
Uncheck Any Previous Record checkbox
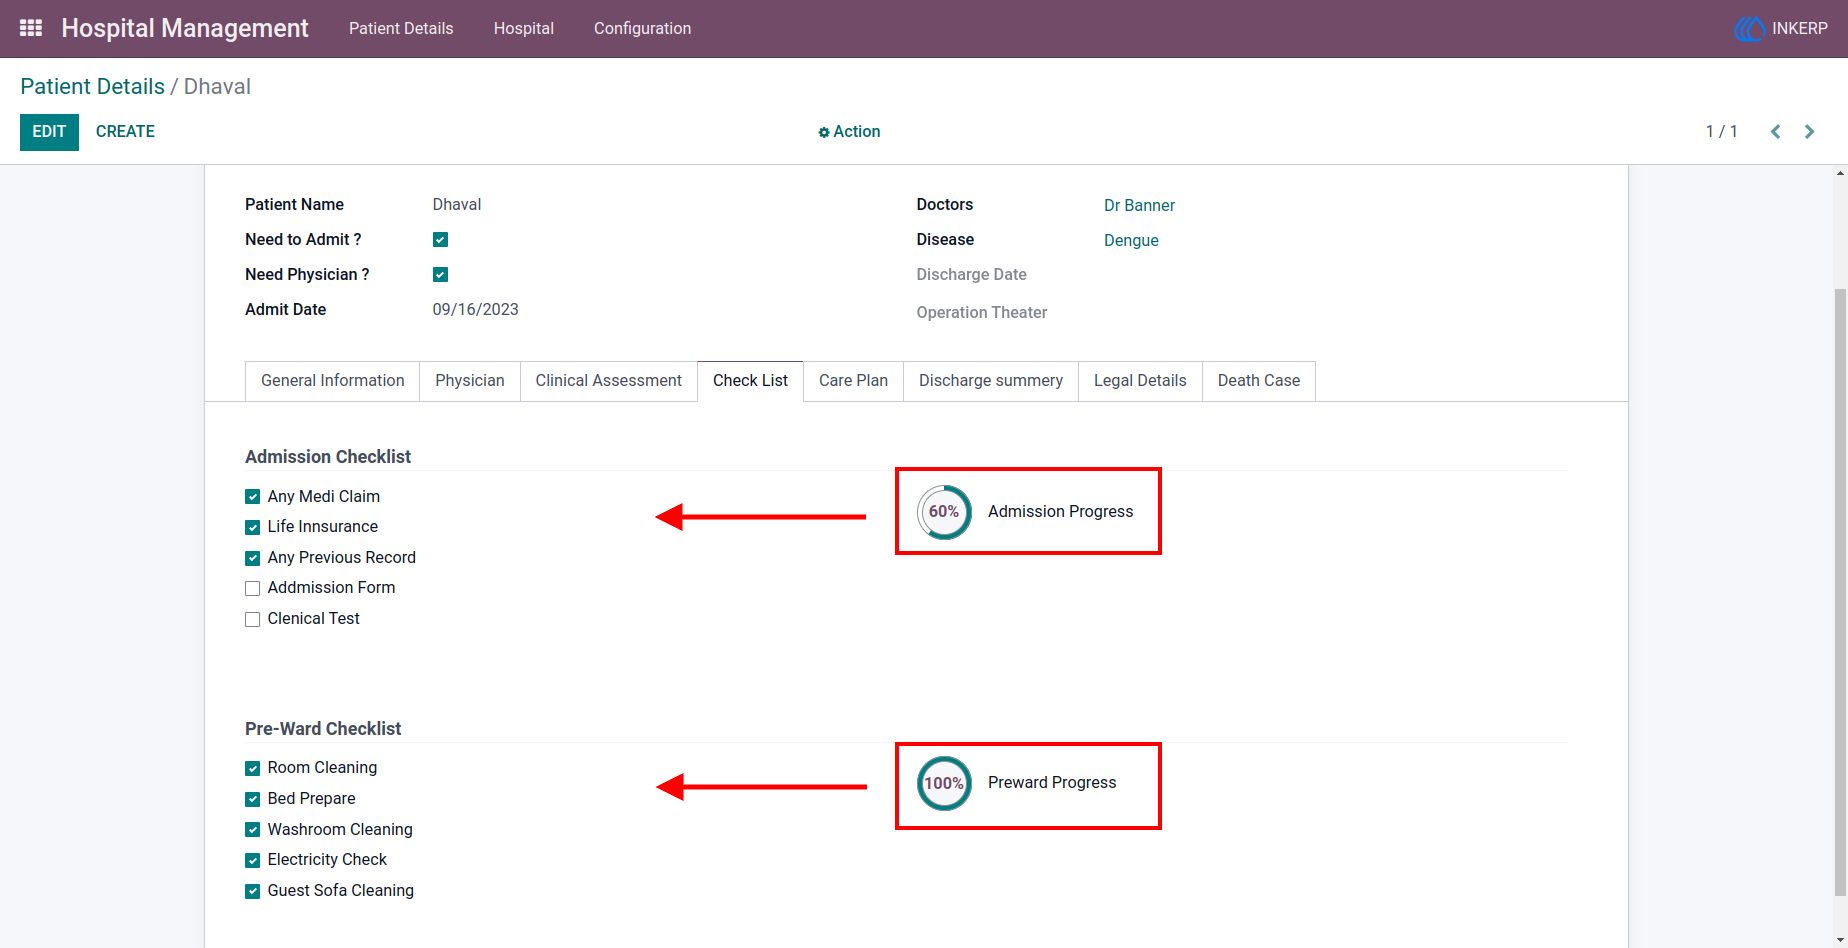(252, 558)
